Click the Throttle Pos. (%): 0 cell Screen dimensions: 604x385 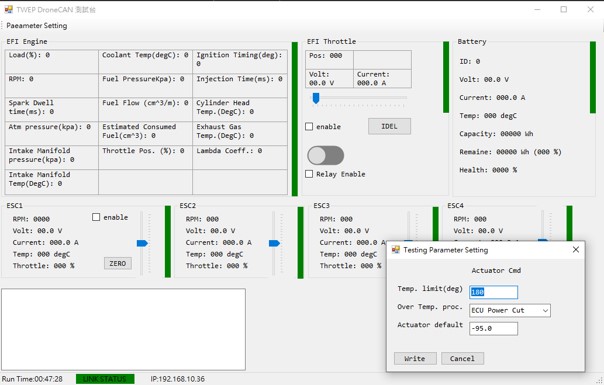[145, 157]
